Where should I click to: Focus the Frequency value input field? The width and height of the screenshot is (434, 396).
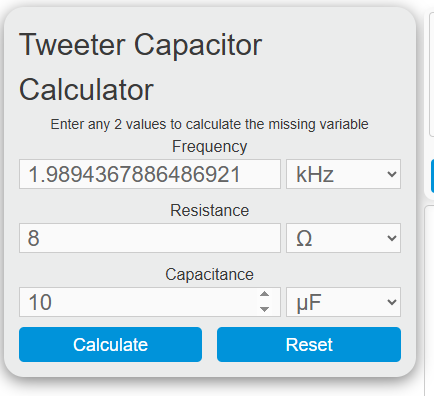tap(150, 174)
